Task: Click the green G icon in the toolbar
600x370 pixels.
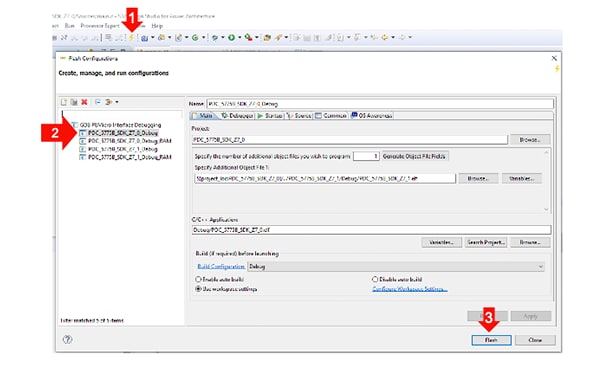Action: 195,37
